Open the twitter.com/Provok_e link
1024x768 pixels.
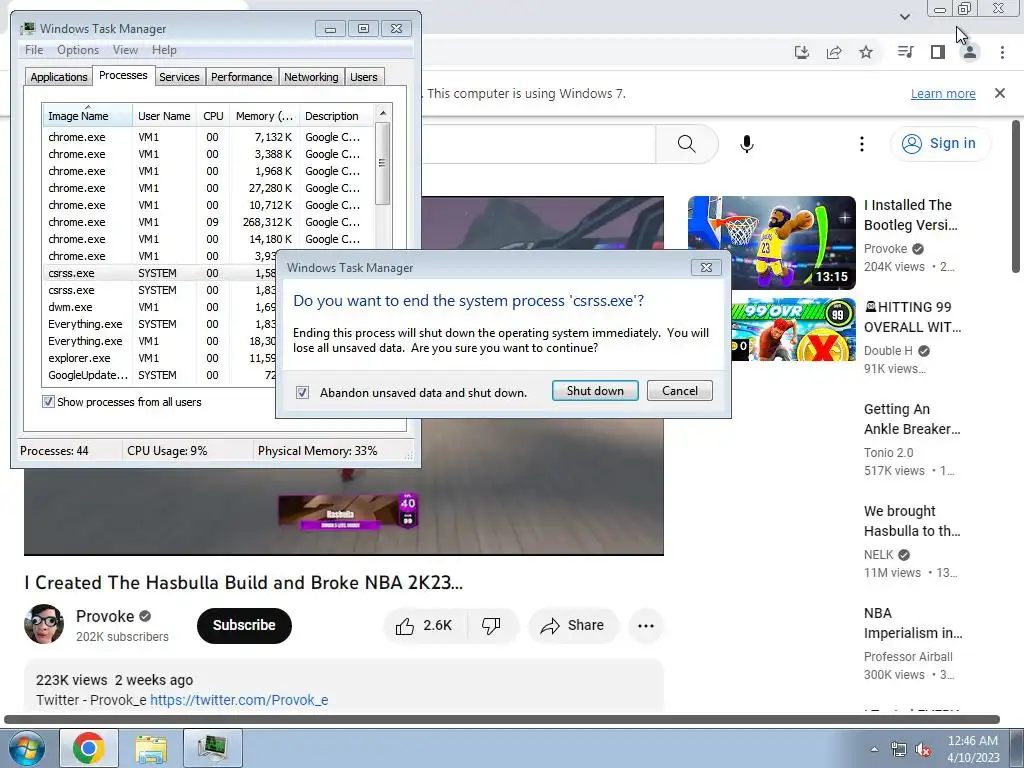(x=239, y=700)
